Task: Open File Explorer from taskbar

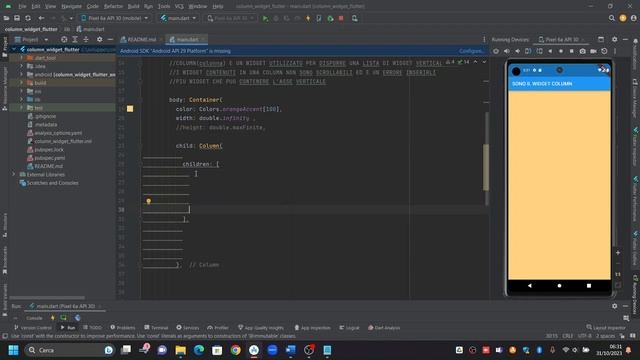Action: tap(180, 350)
